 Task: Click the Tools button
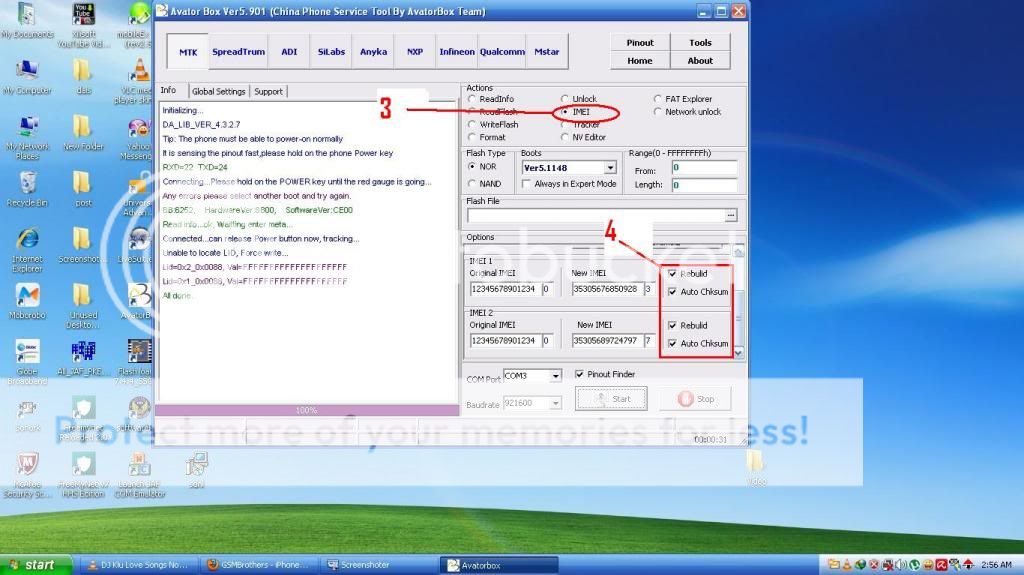coord(700,42)
